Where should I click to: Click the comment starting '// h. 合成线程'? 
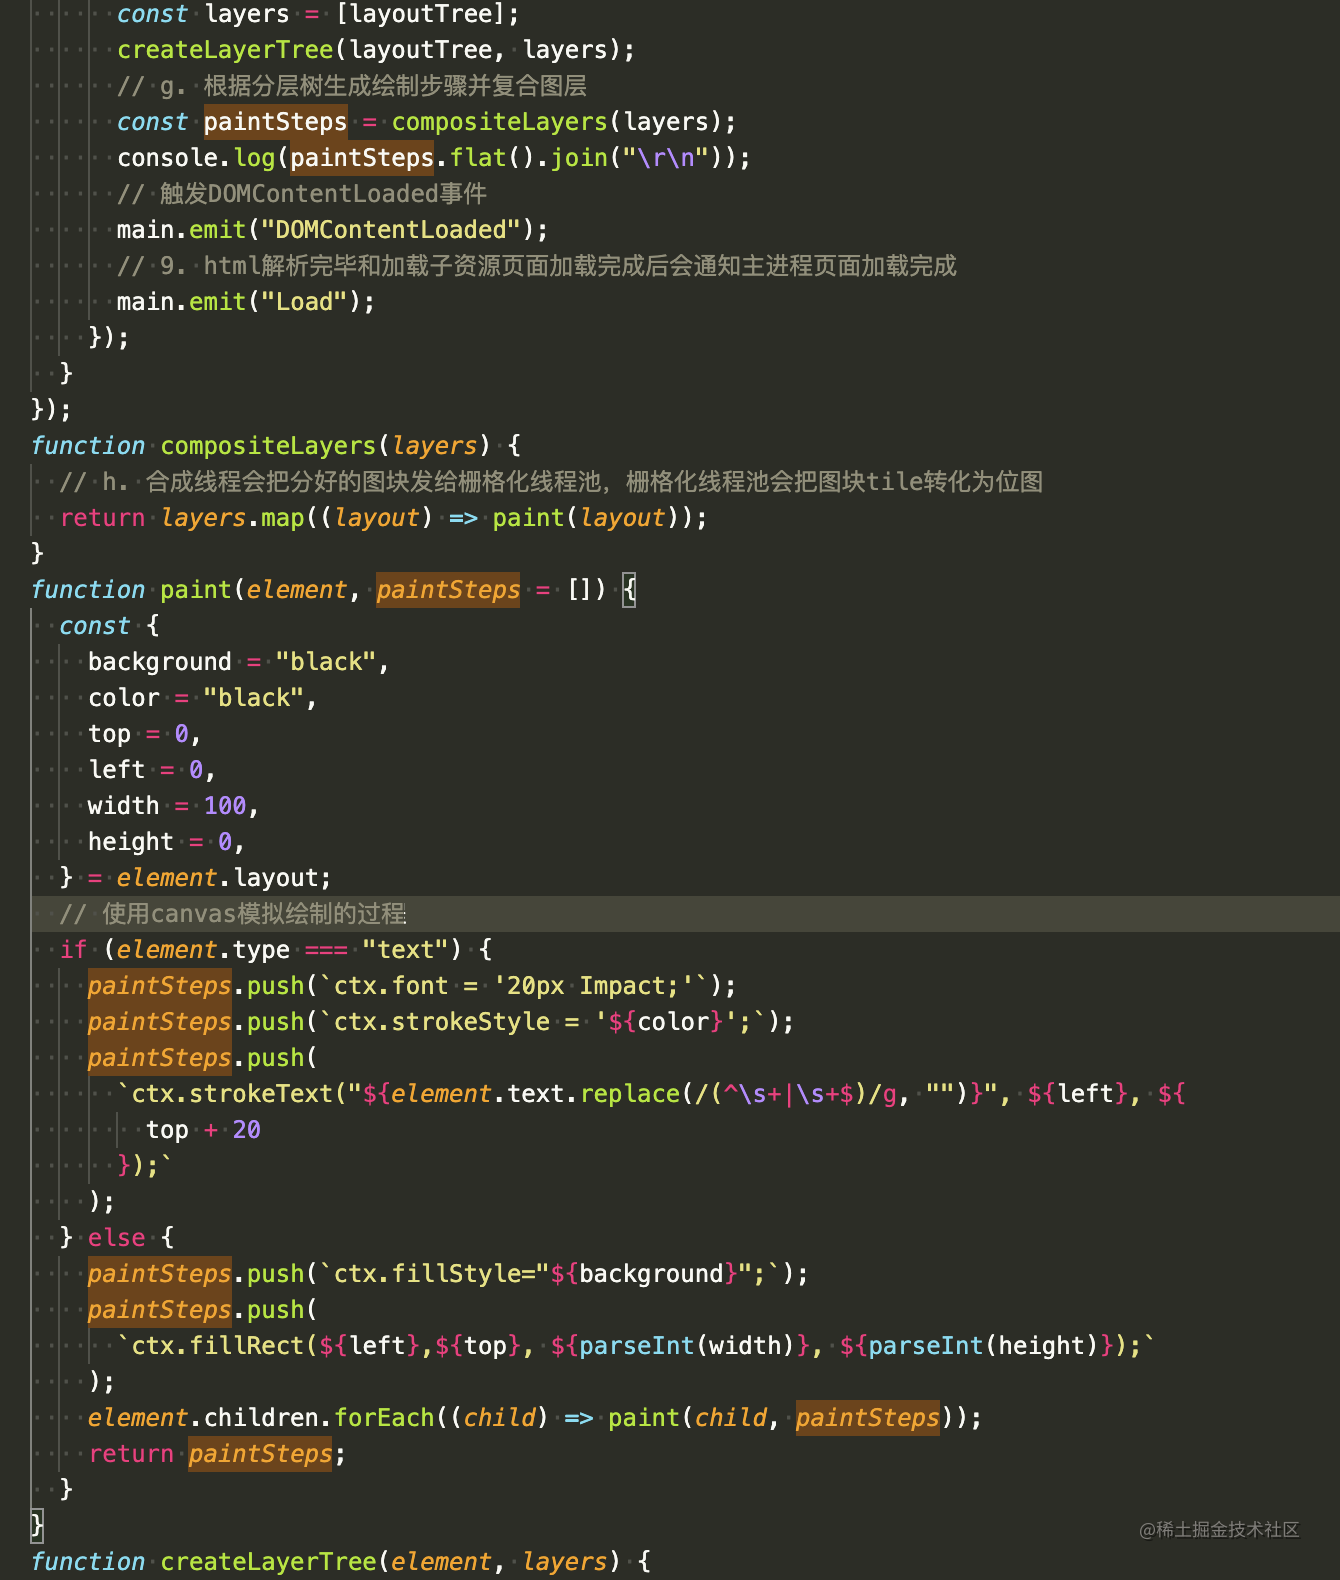pyautogui.click(x=551, y=482)
